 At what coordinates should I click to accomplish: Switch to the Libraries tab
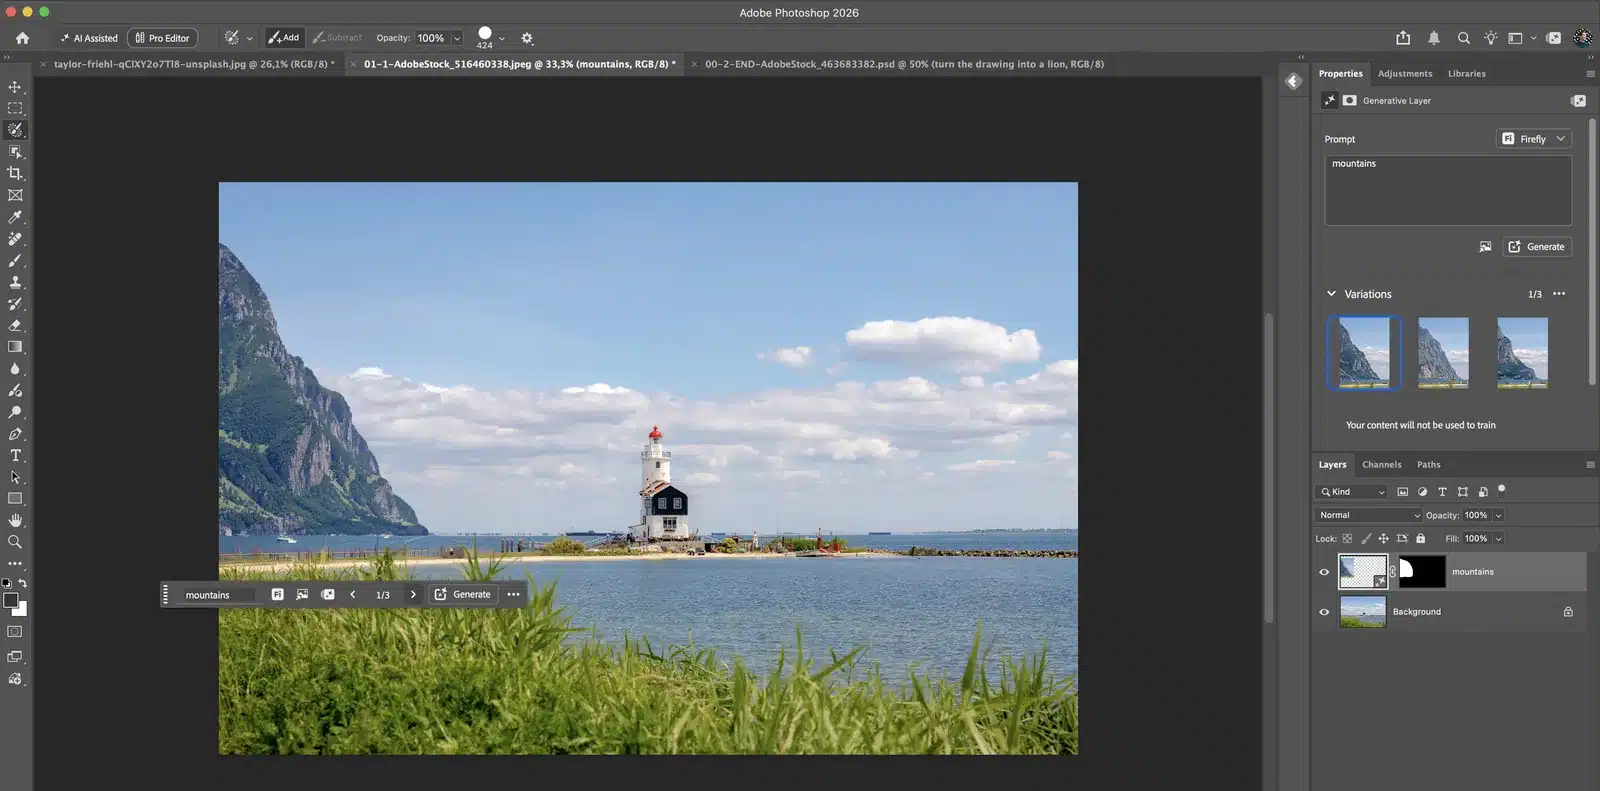coord(1467,74)
